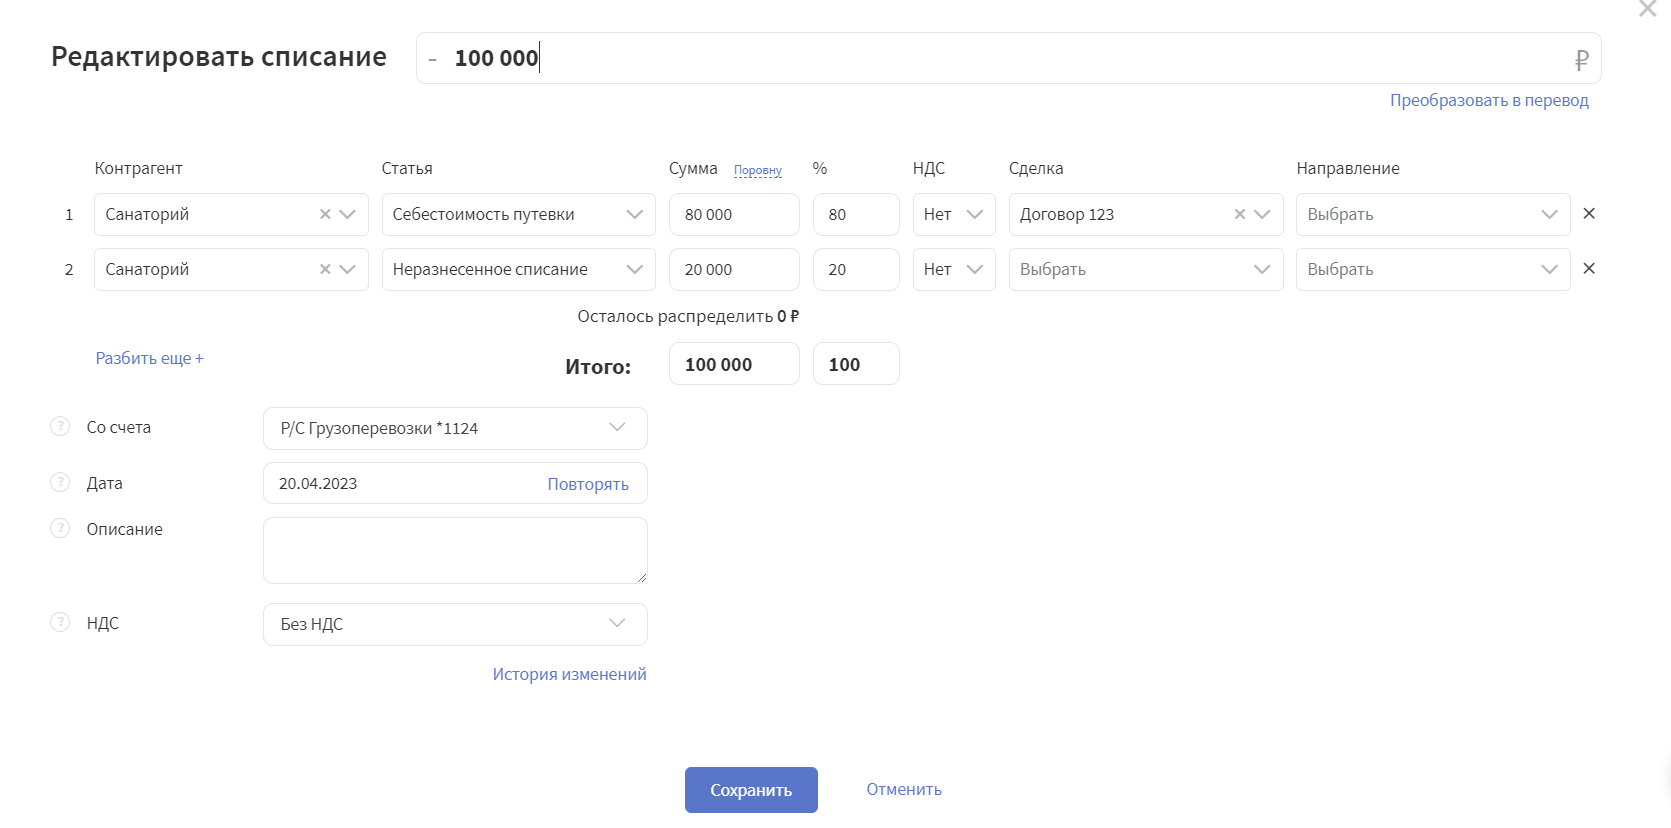The image size is (1671, 828).
Task: Click the ruble currency icon
Action: [x=1581, y=60]
